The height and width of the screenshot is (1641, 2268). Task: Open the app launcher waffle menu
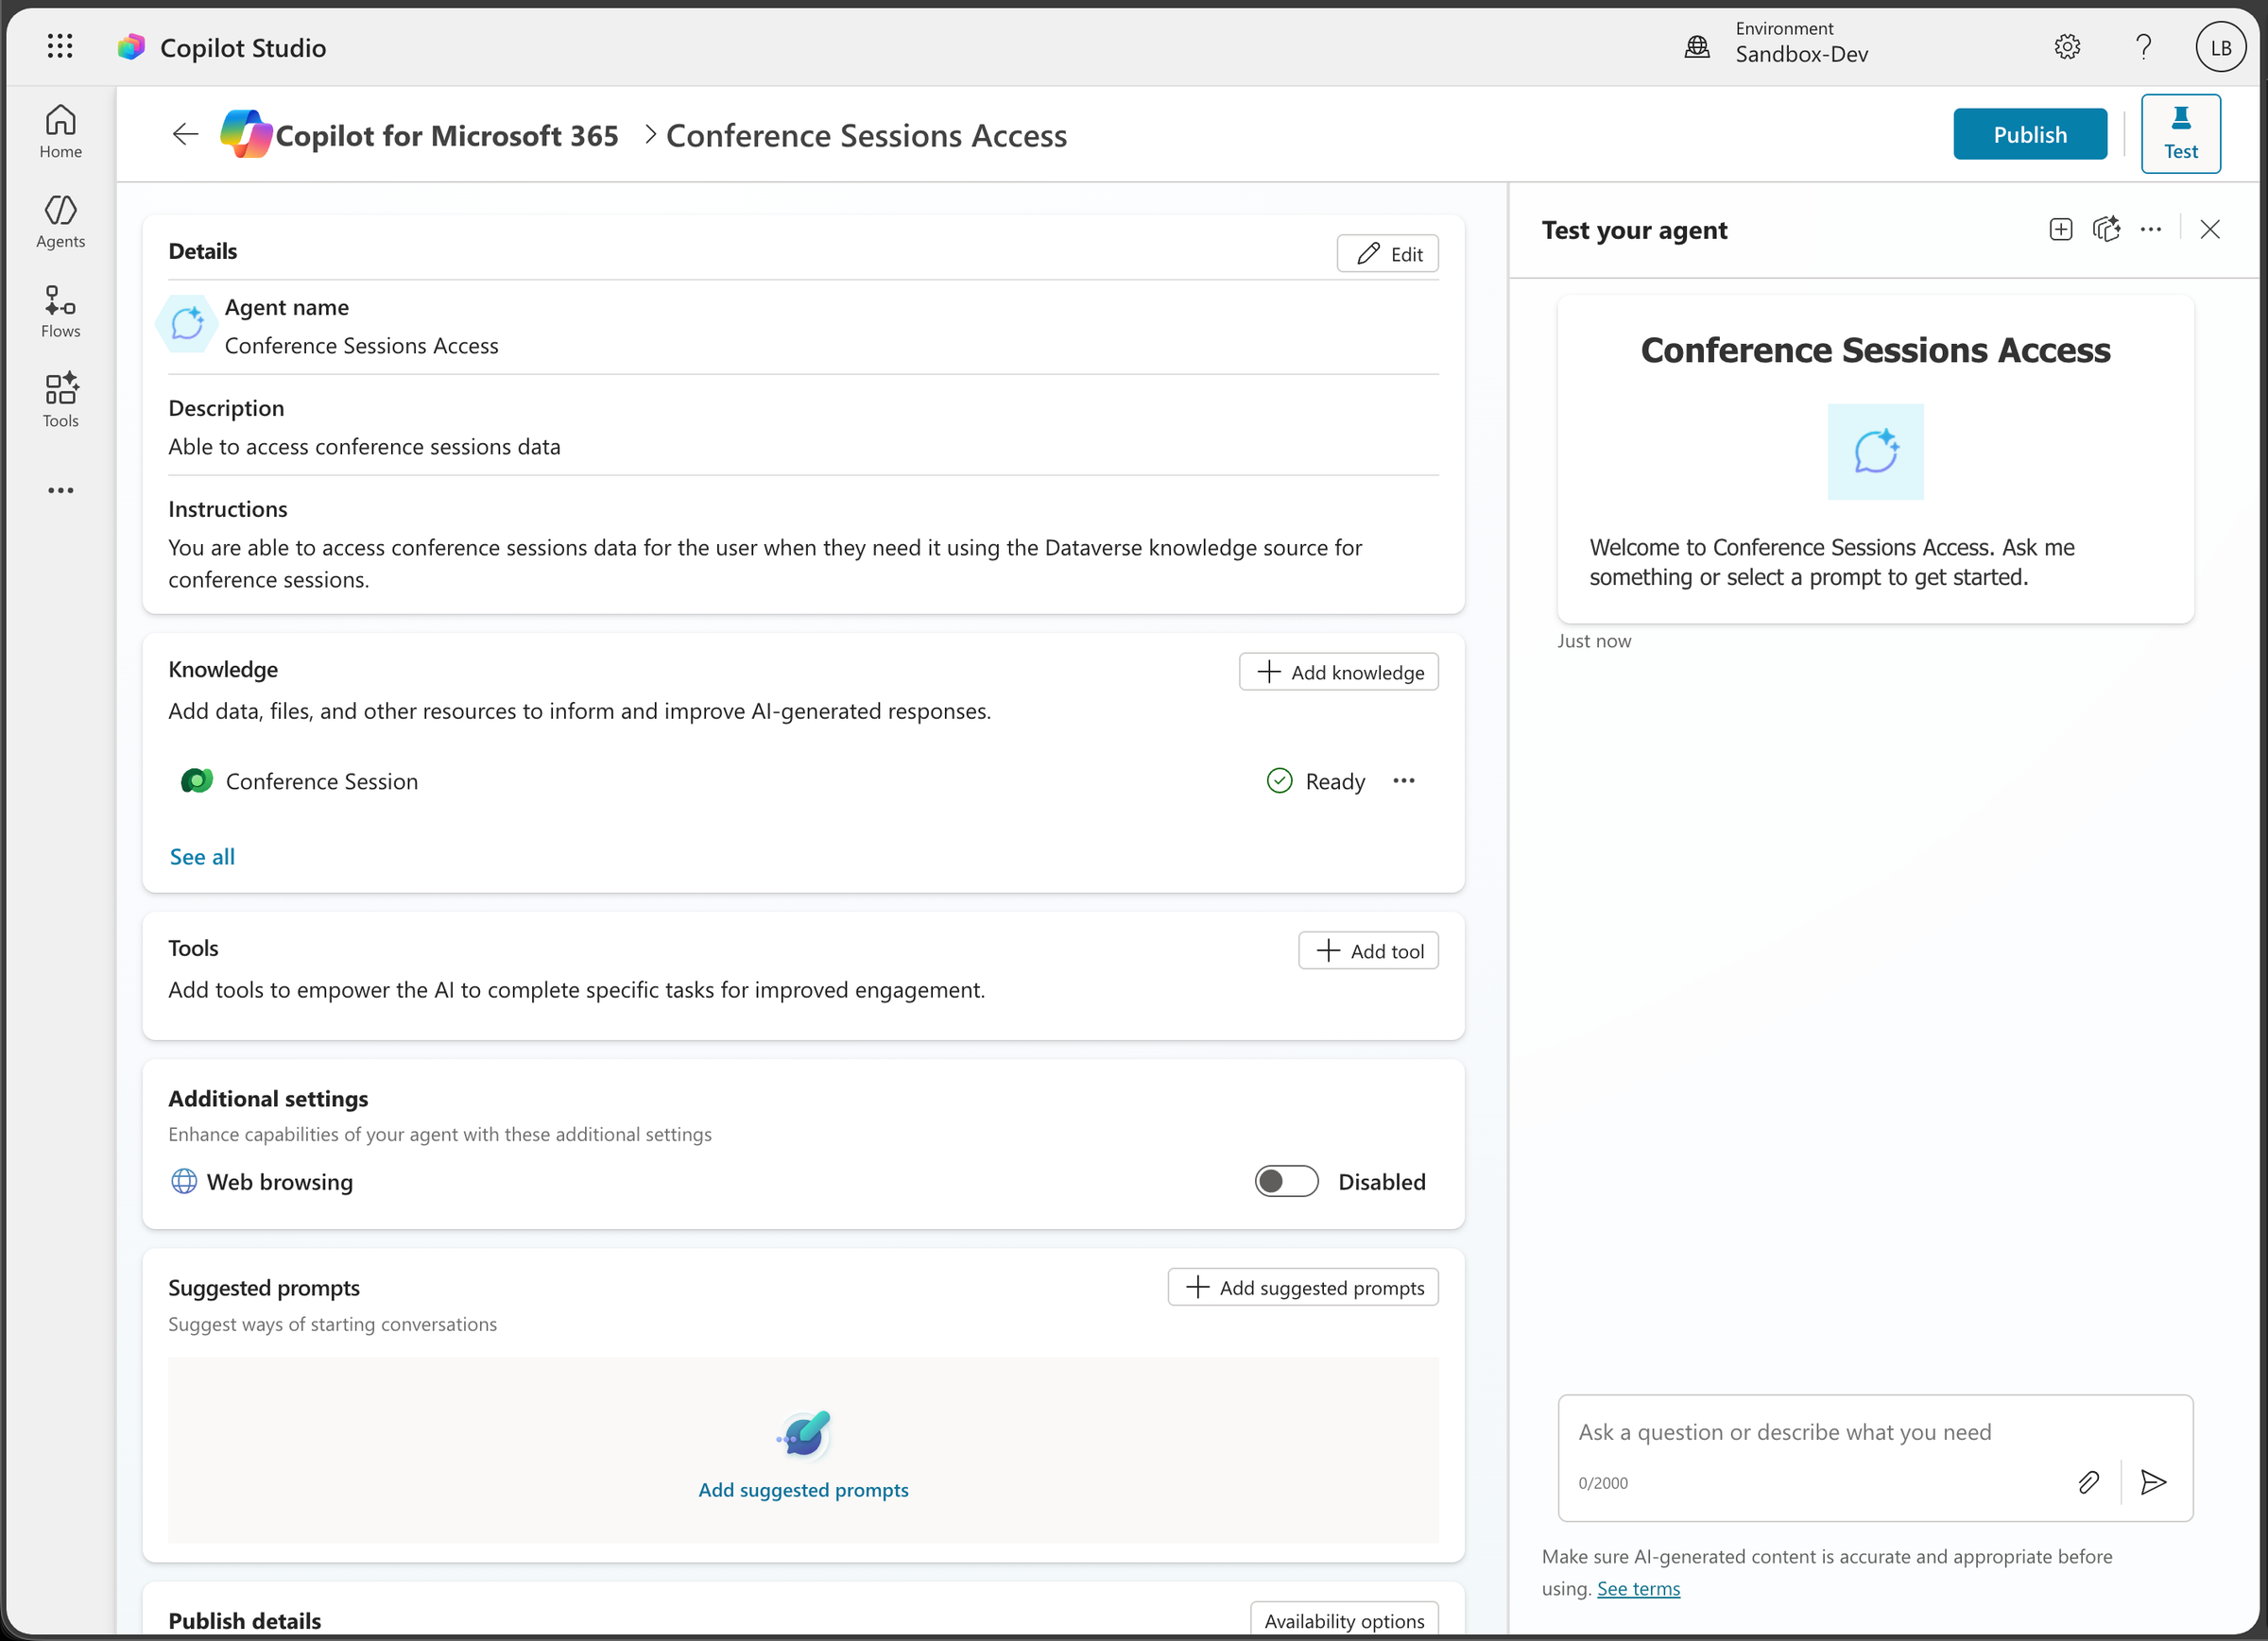pos(60,46)
